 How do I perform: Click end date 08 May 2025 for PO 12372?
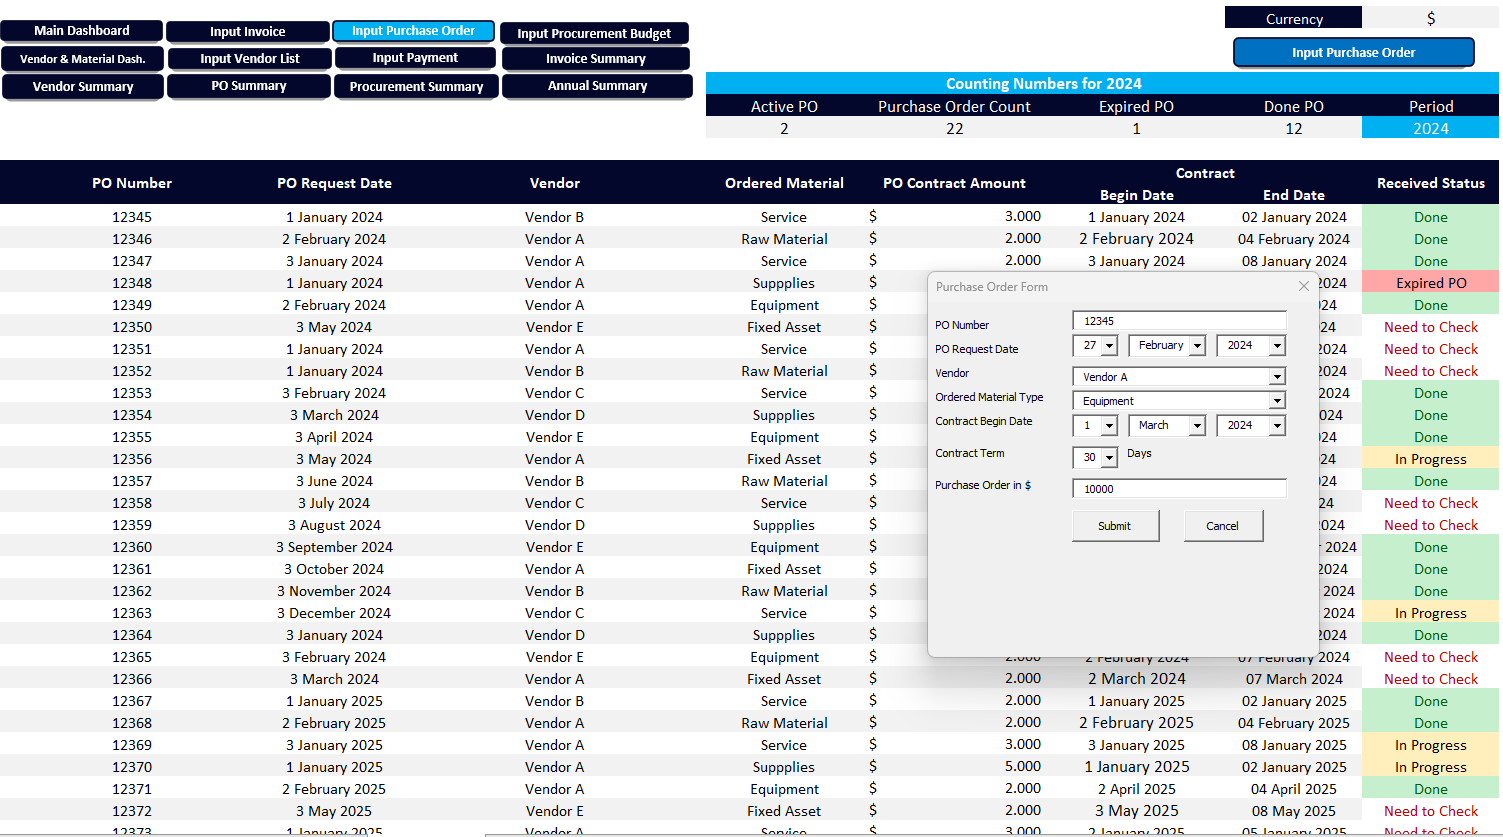coord(1294,811)
